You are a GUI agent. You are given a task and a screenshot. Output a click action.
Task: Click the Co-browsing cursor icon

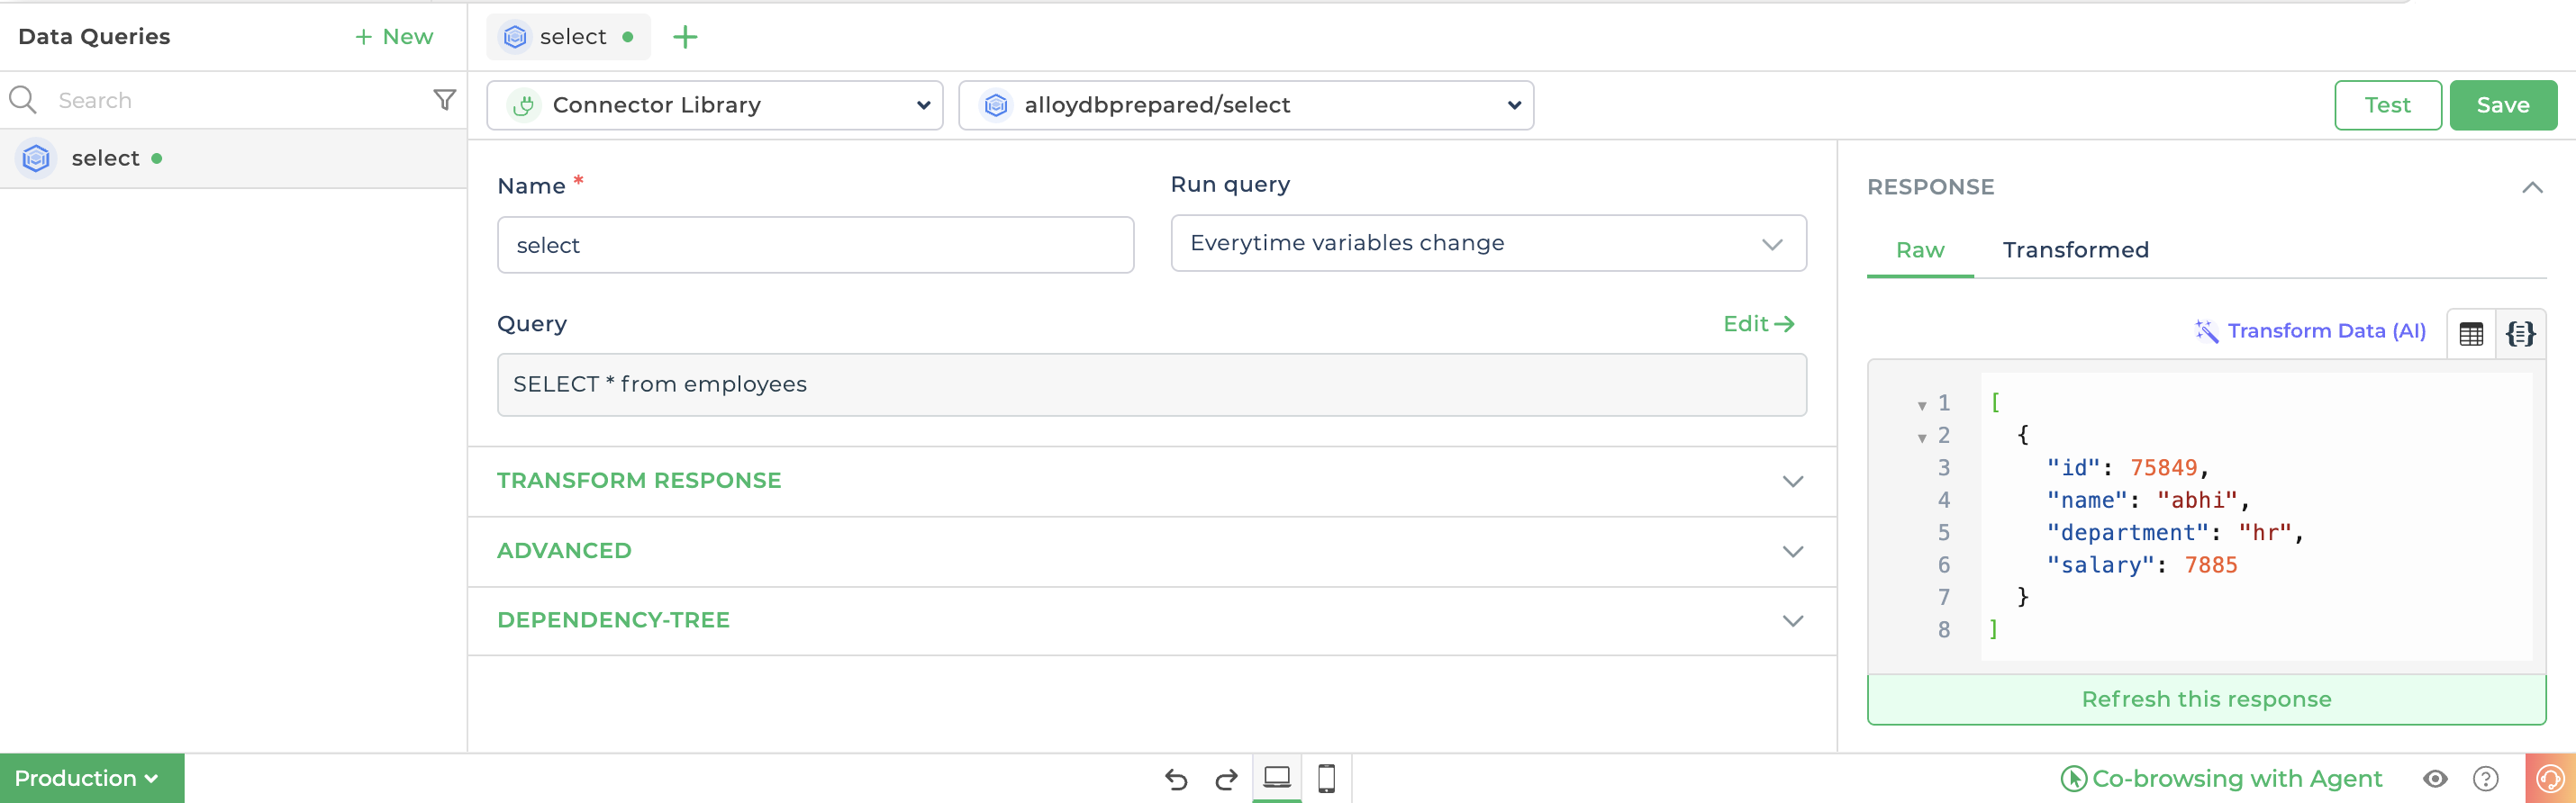pos(2073,779)
